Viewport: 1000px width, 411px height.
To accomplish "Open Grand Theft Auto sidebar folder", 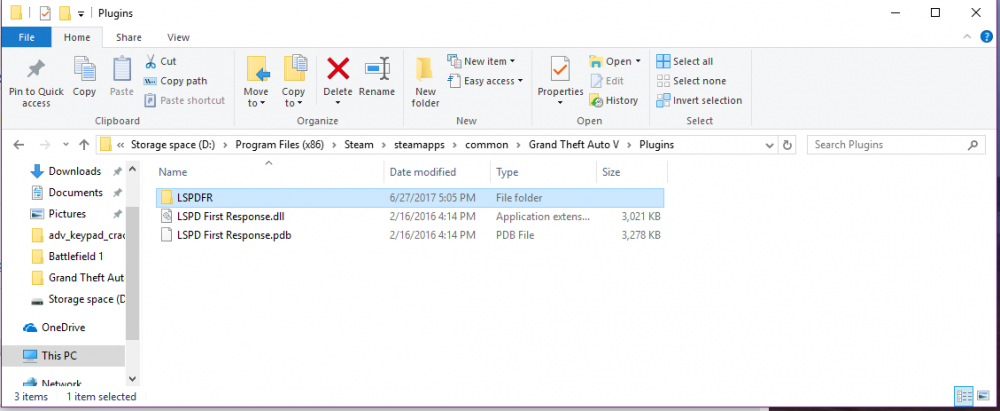I will [x=77, y=278].
